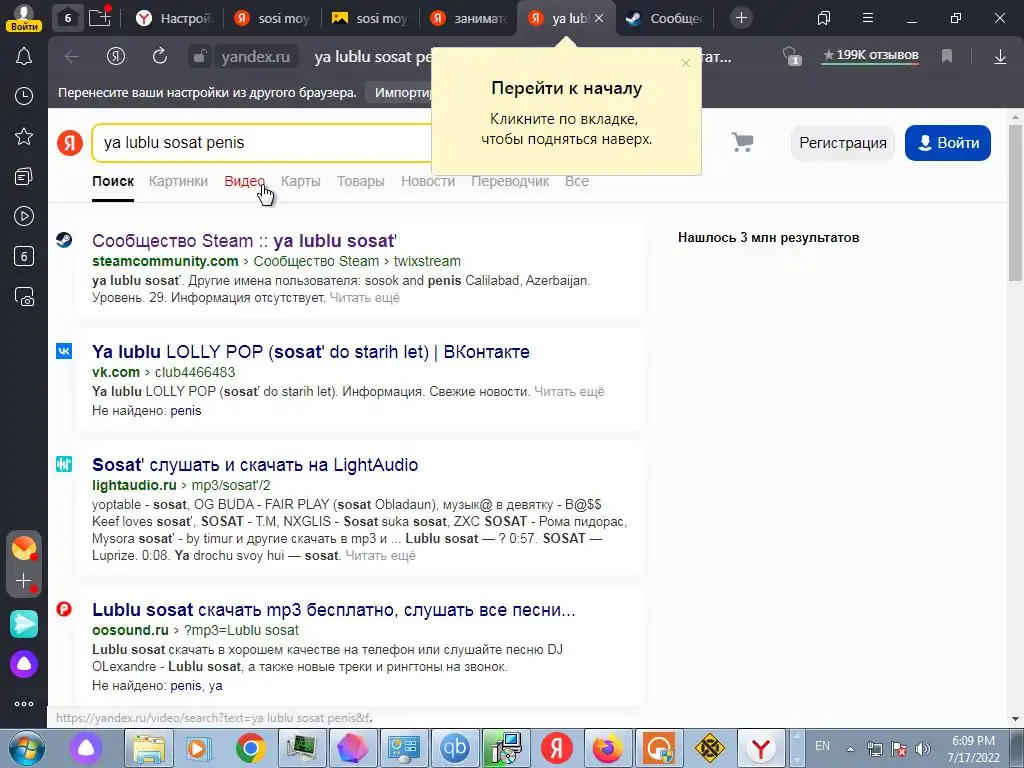Viewport: 1024px width, 768px height.
Task: Select the Новости search category
Action: click(x=428, y=181)
